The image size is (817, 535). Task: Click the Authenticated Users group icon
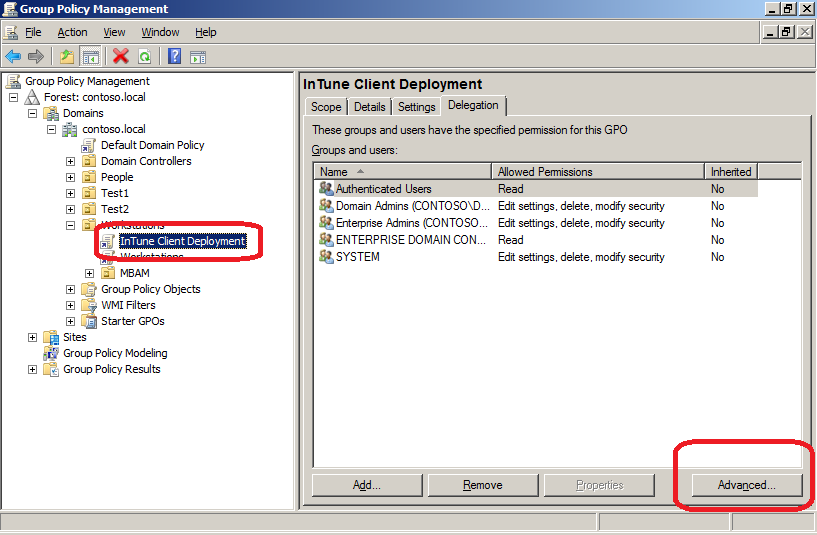pos(326,189)
